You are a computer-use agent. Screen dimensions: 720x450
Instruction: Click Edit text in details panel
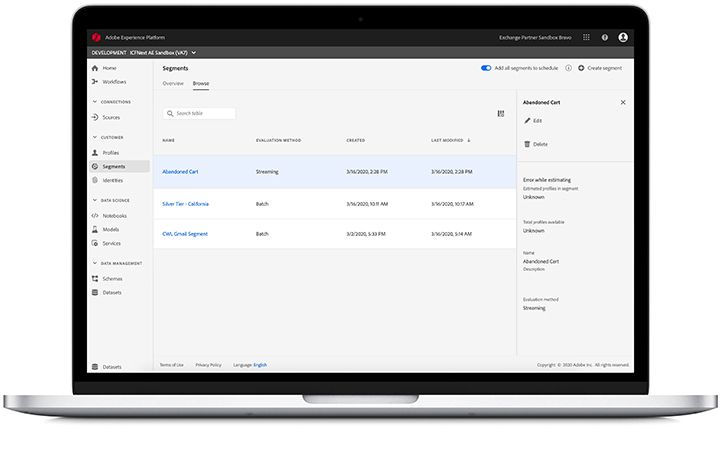click(537, 120)
